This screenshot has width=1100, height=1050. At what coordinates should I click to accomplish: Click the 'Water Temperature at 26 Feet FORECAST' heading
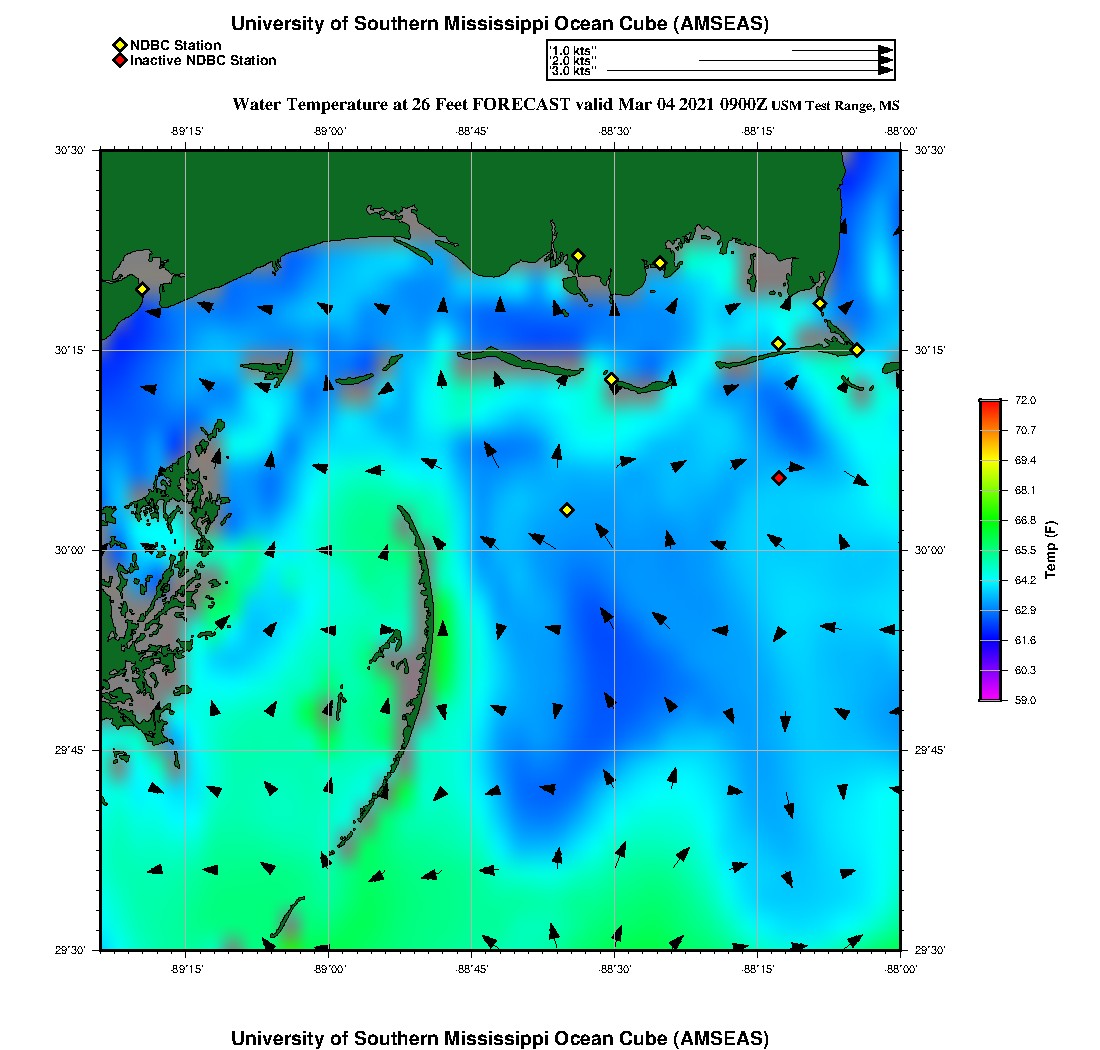pos(499,104)
